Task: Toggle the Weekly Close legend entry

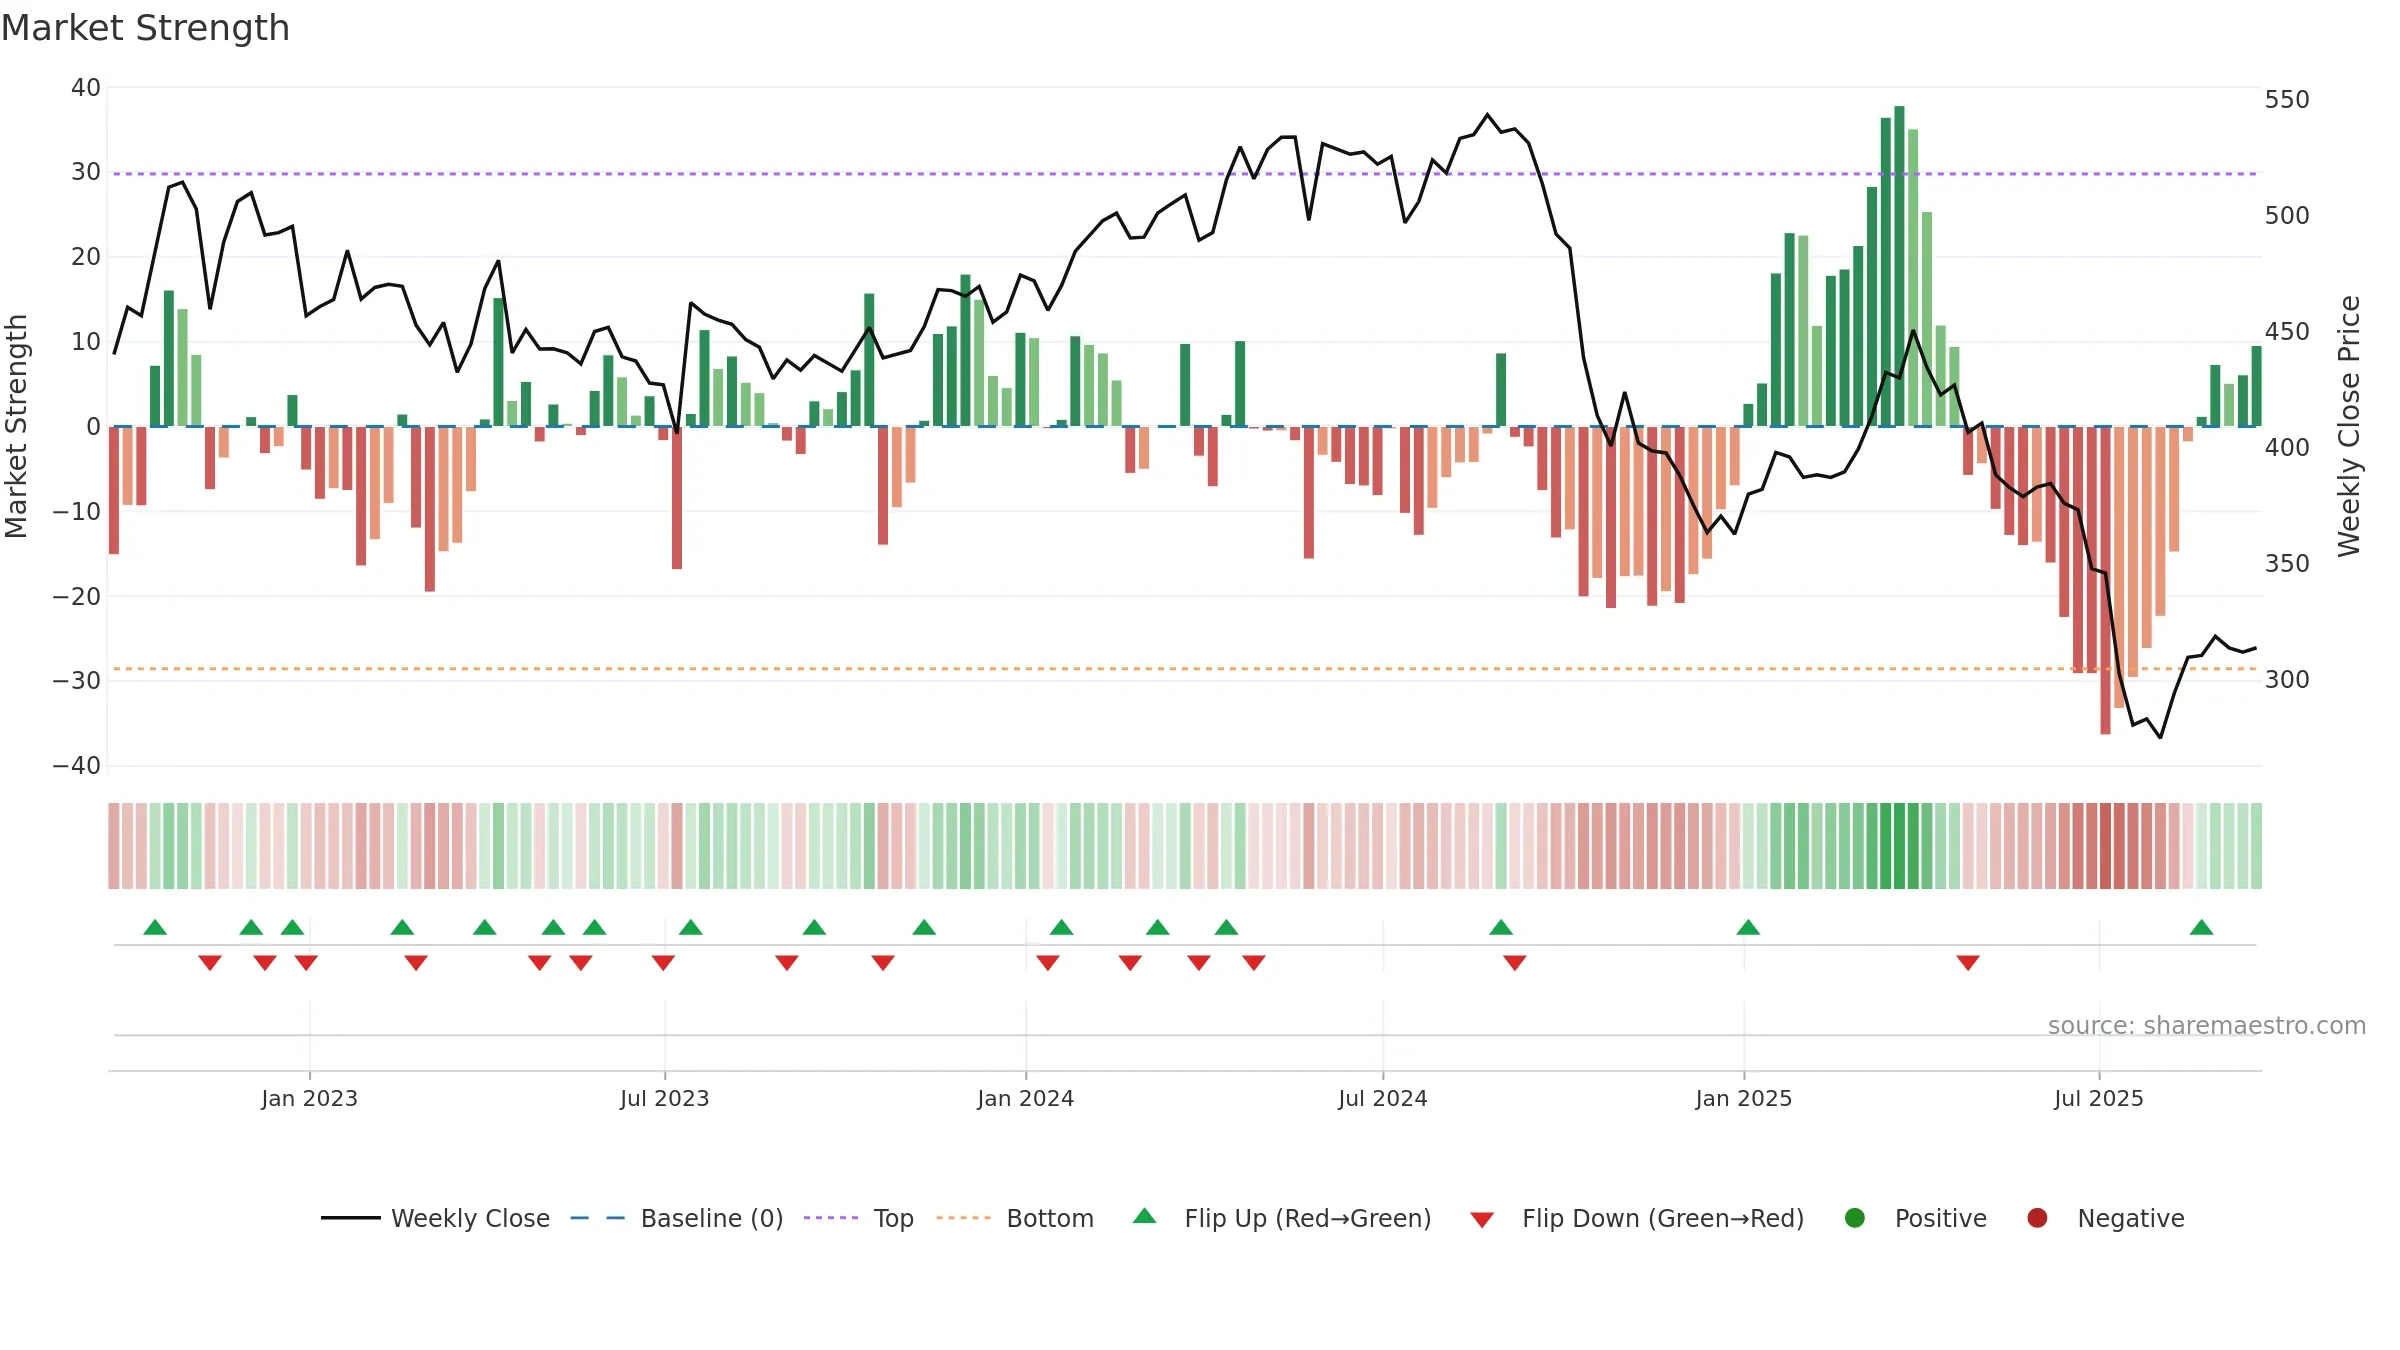Action: point(435,1218)
